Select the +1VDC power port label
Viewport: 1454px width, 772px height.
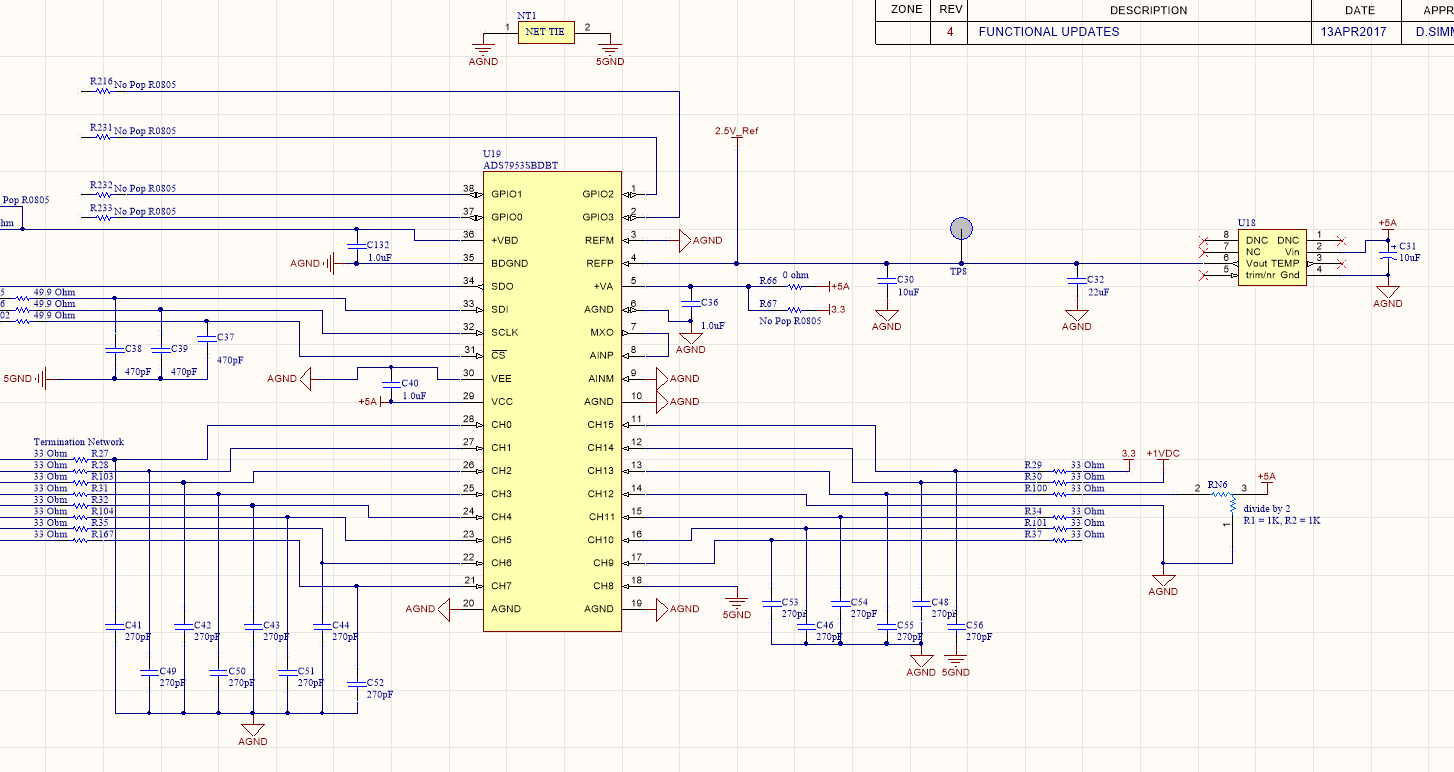pyautogui.click(x=1163, y=453)
